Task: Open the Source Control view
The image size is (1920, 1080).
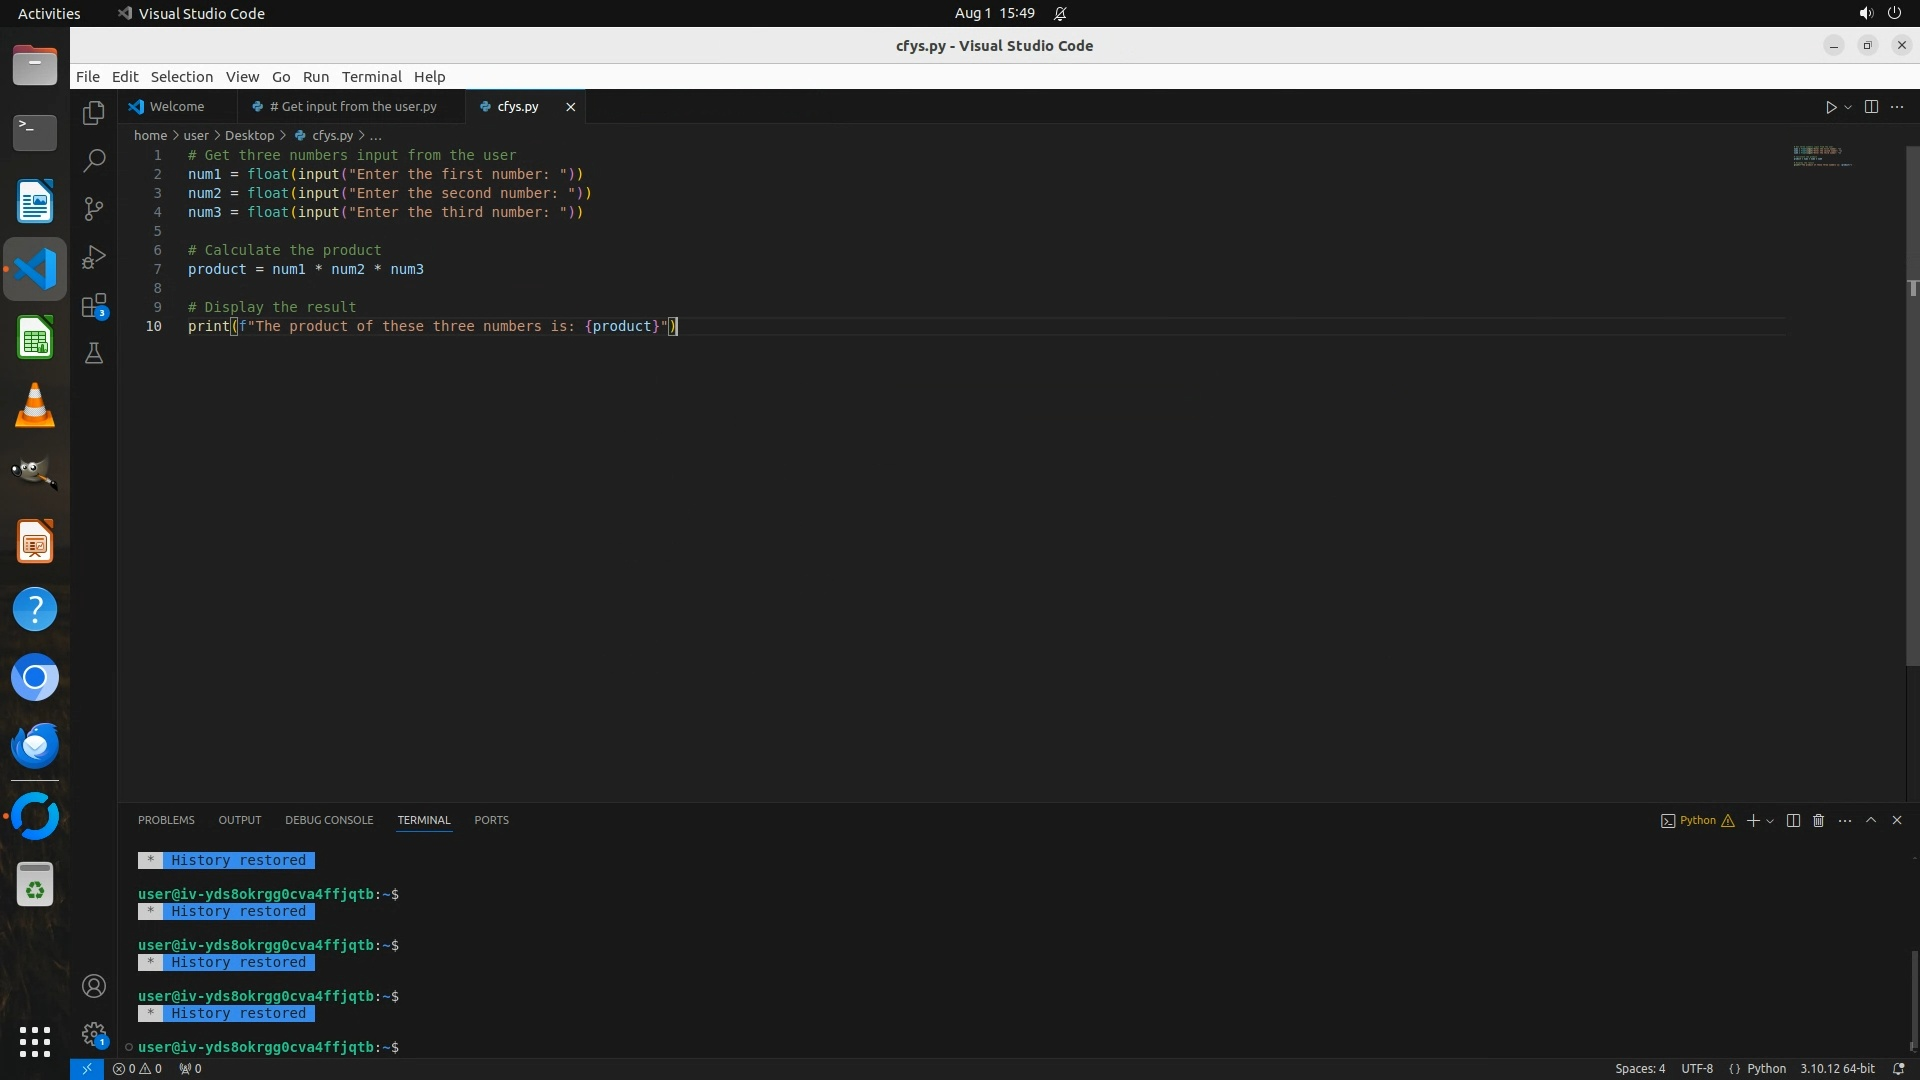Action: pyautogui.click(x=94, y=209)
